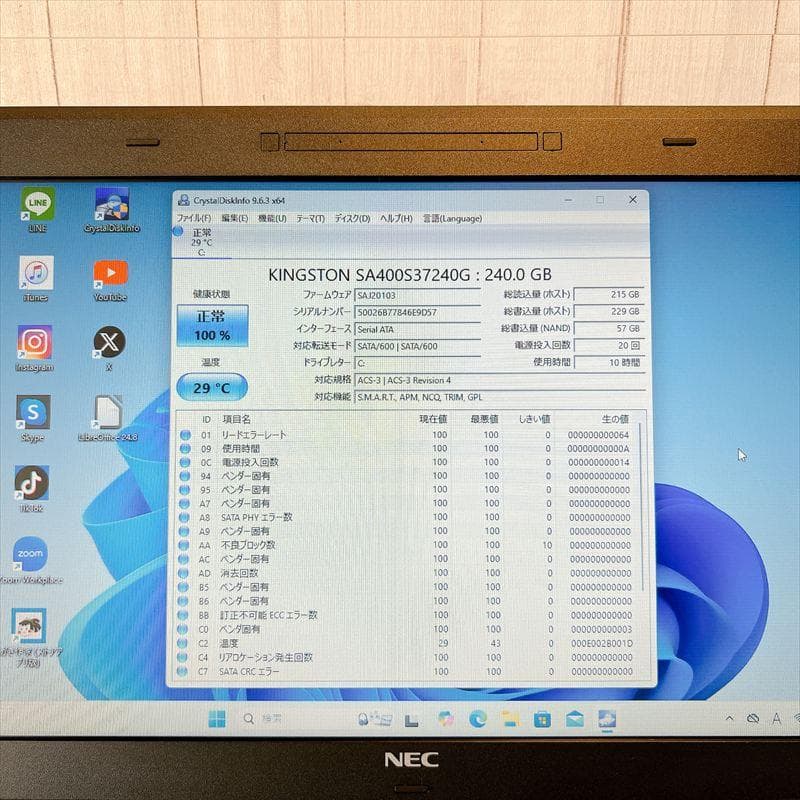The height and width of the screenshot is (800, 800).
Task: Launch iTunes from the desktop
Action: [36, 279]
